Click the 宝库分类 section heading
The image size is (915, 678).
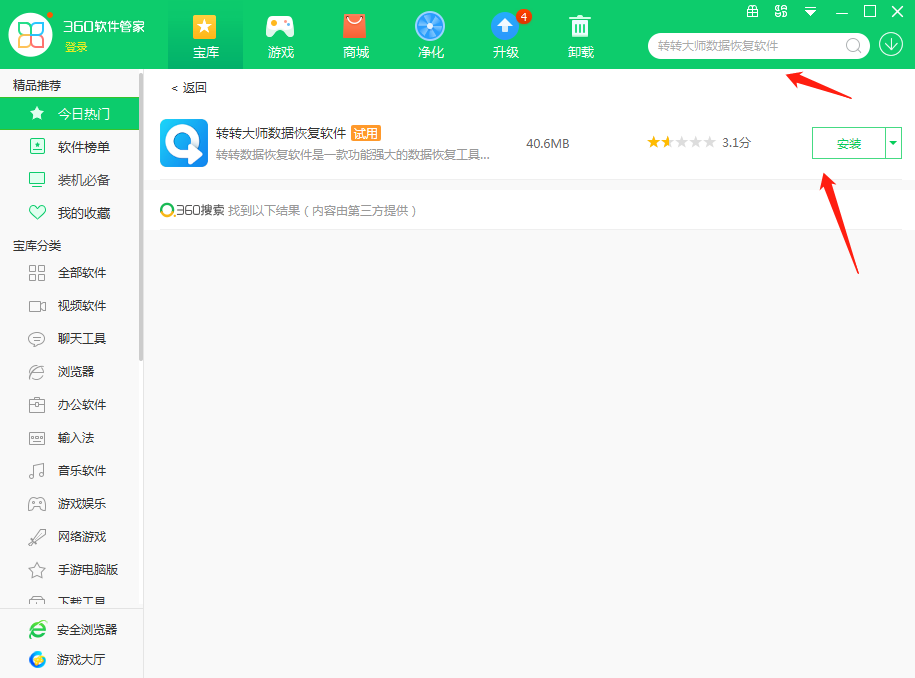(x=37, y=246)
